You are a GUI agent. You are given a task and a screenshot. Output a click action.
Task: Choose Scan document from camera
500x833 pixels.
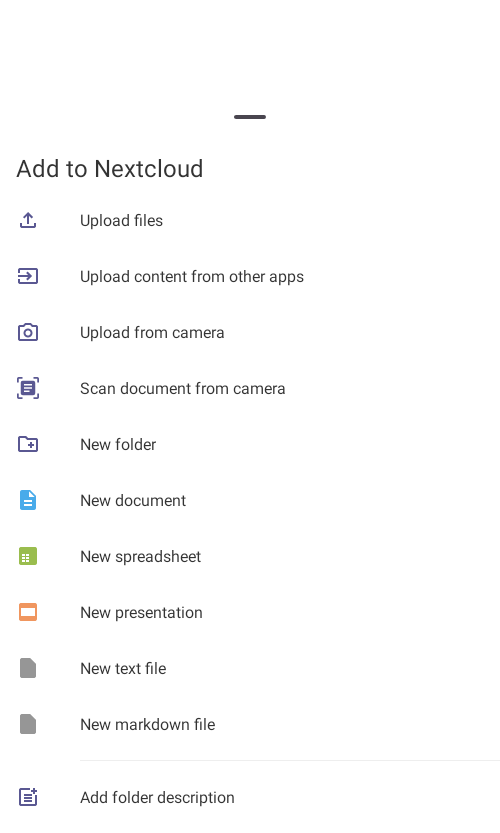(250, 388)
